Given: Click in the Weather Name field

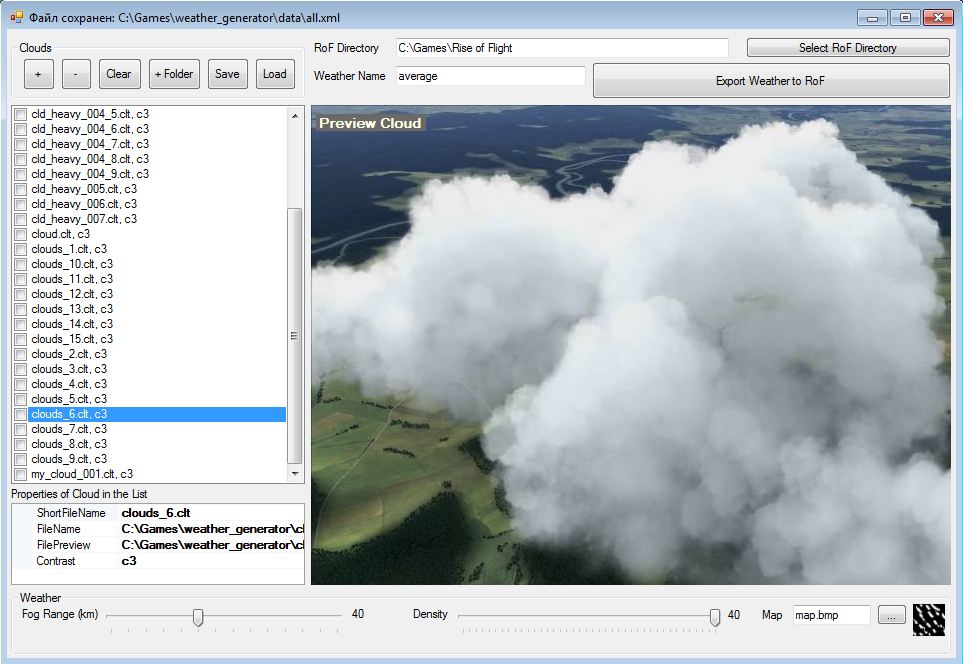Looking at the screenshot, I should (x=490, y=76).
